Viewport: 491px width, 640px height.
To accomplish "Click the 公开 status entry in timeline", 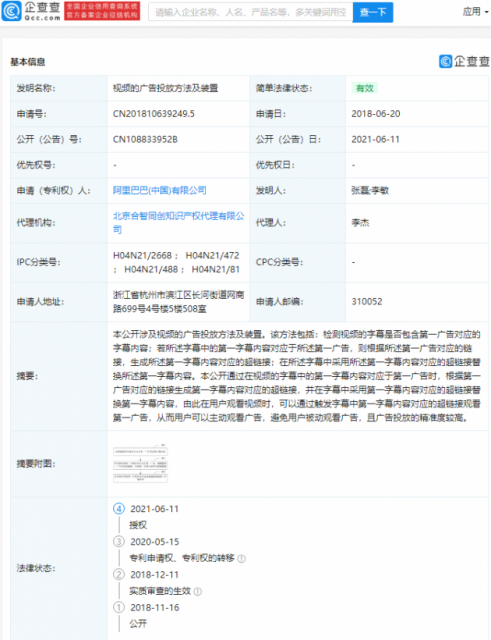I will click(x=138, y=624).
